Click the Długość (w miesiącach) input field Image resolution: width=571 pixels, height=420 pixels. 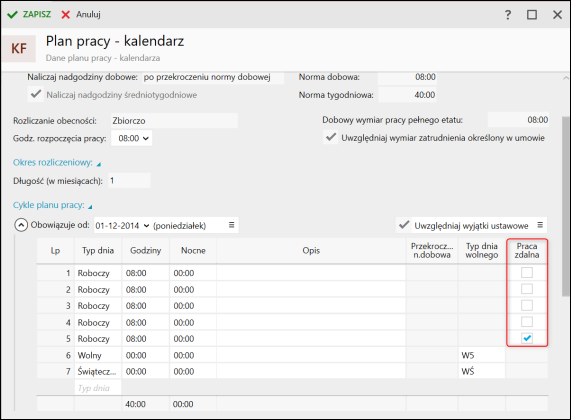click(129, 180)
